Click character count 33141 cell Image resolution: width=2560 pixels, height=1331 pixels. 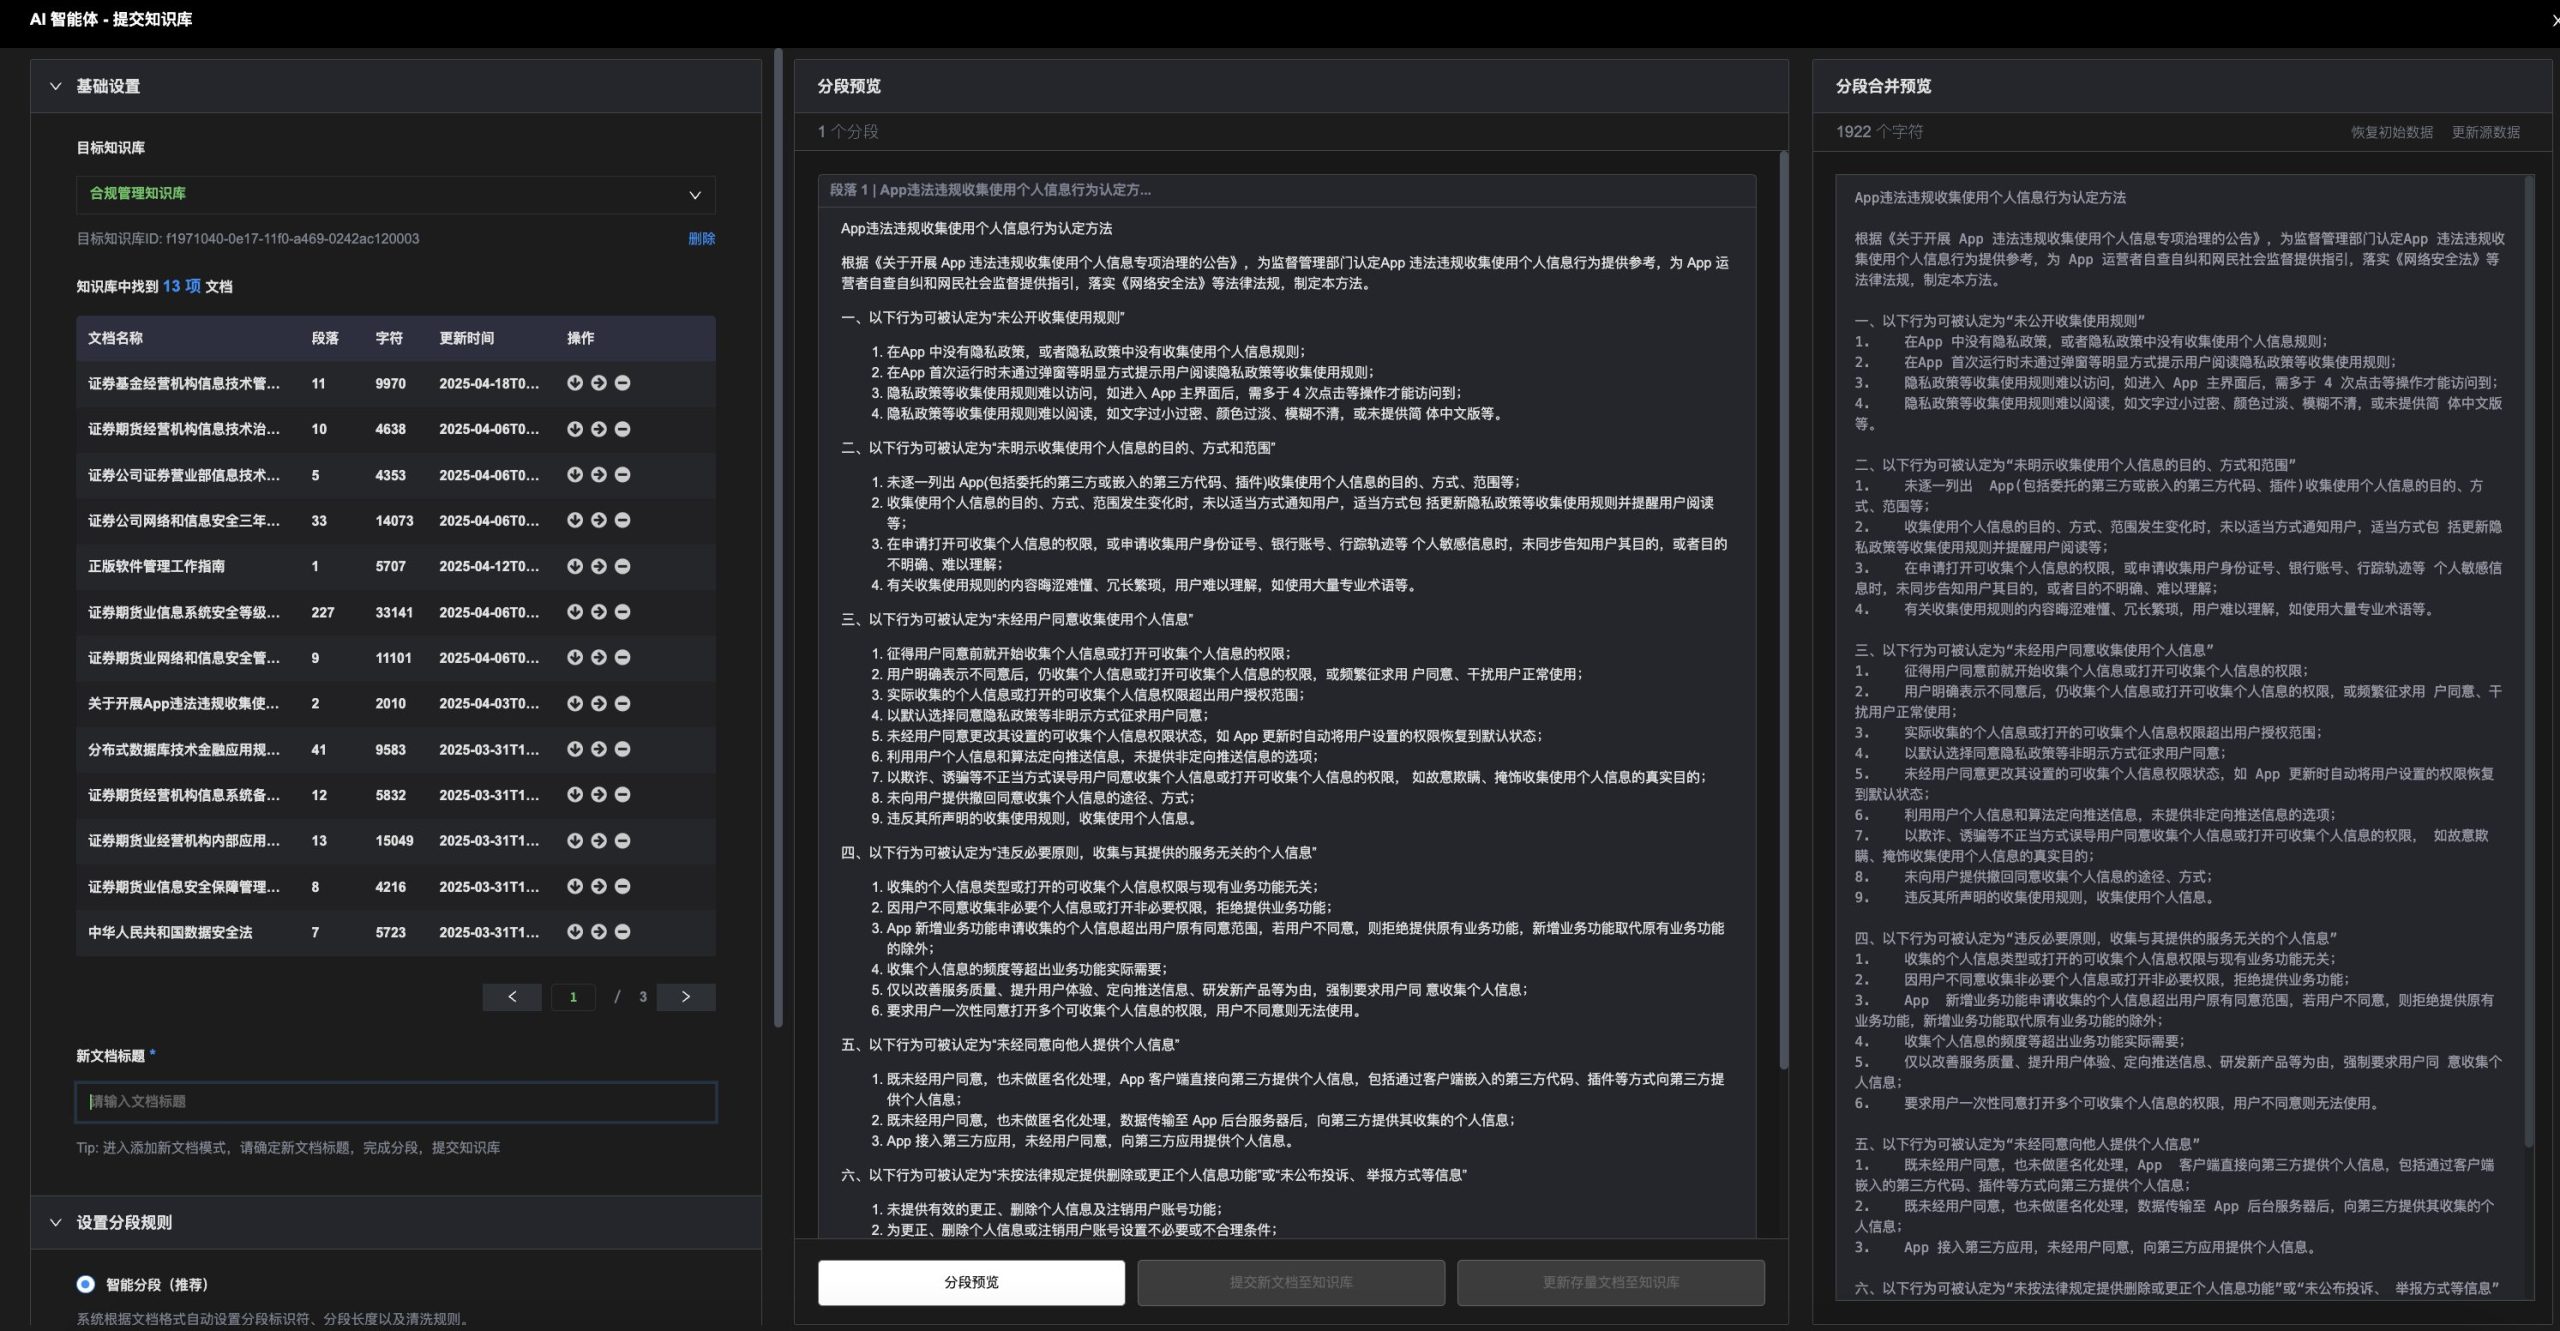point(394,612)
